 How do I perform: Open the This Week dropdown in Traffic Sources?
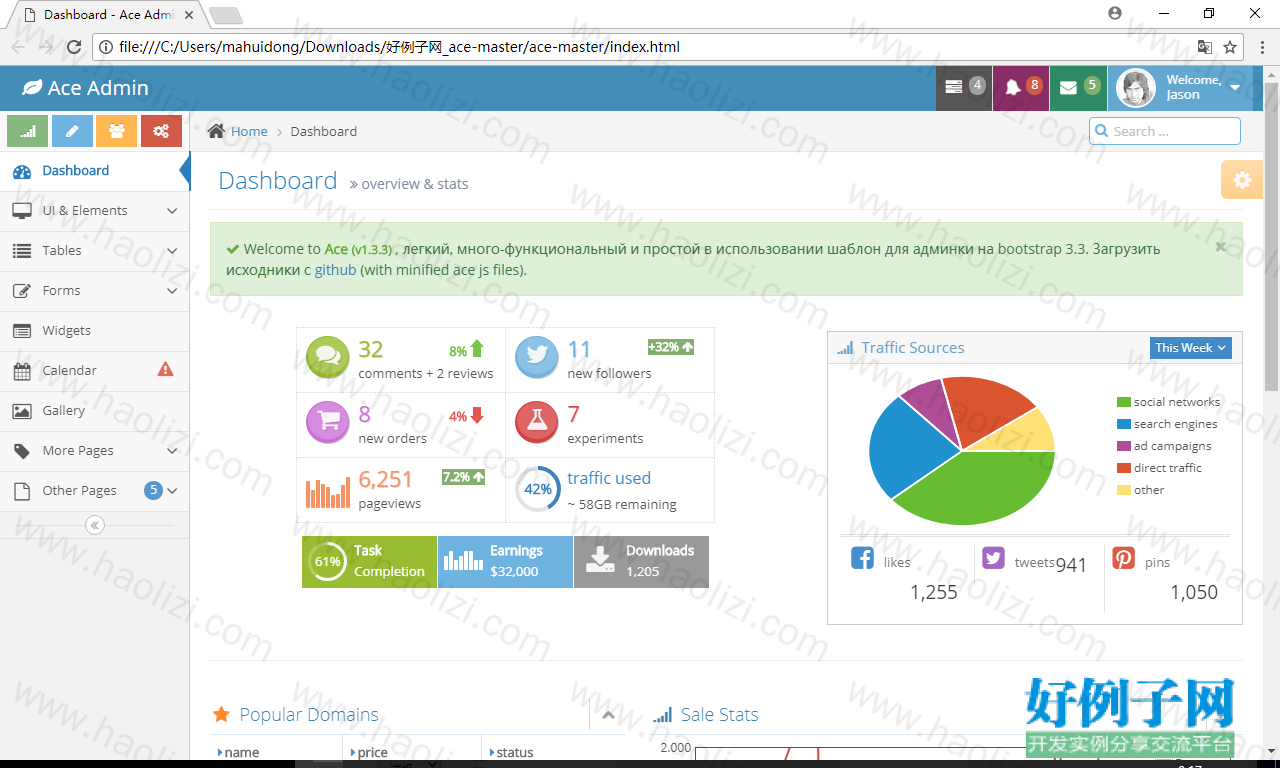pyautogui.click(x=1190, y=348)
